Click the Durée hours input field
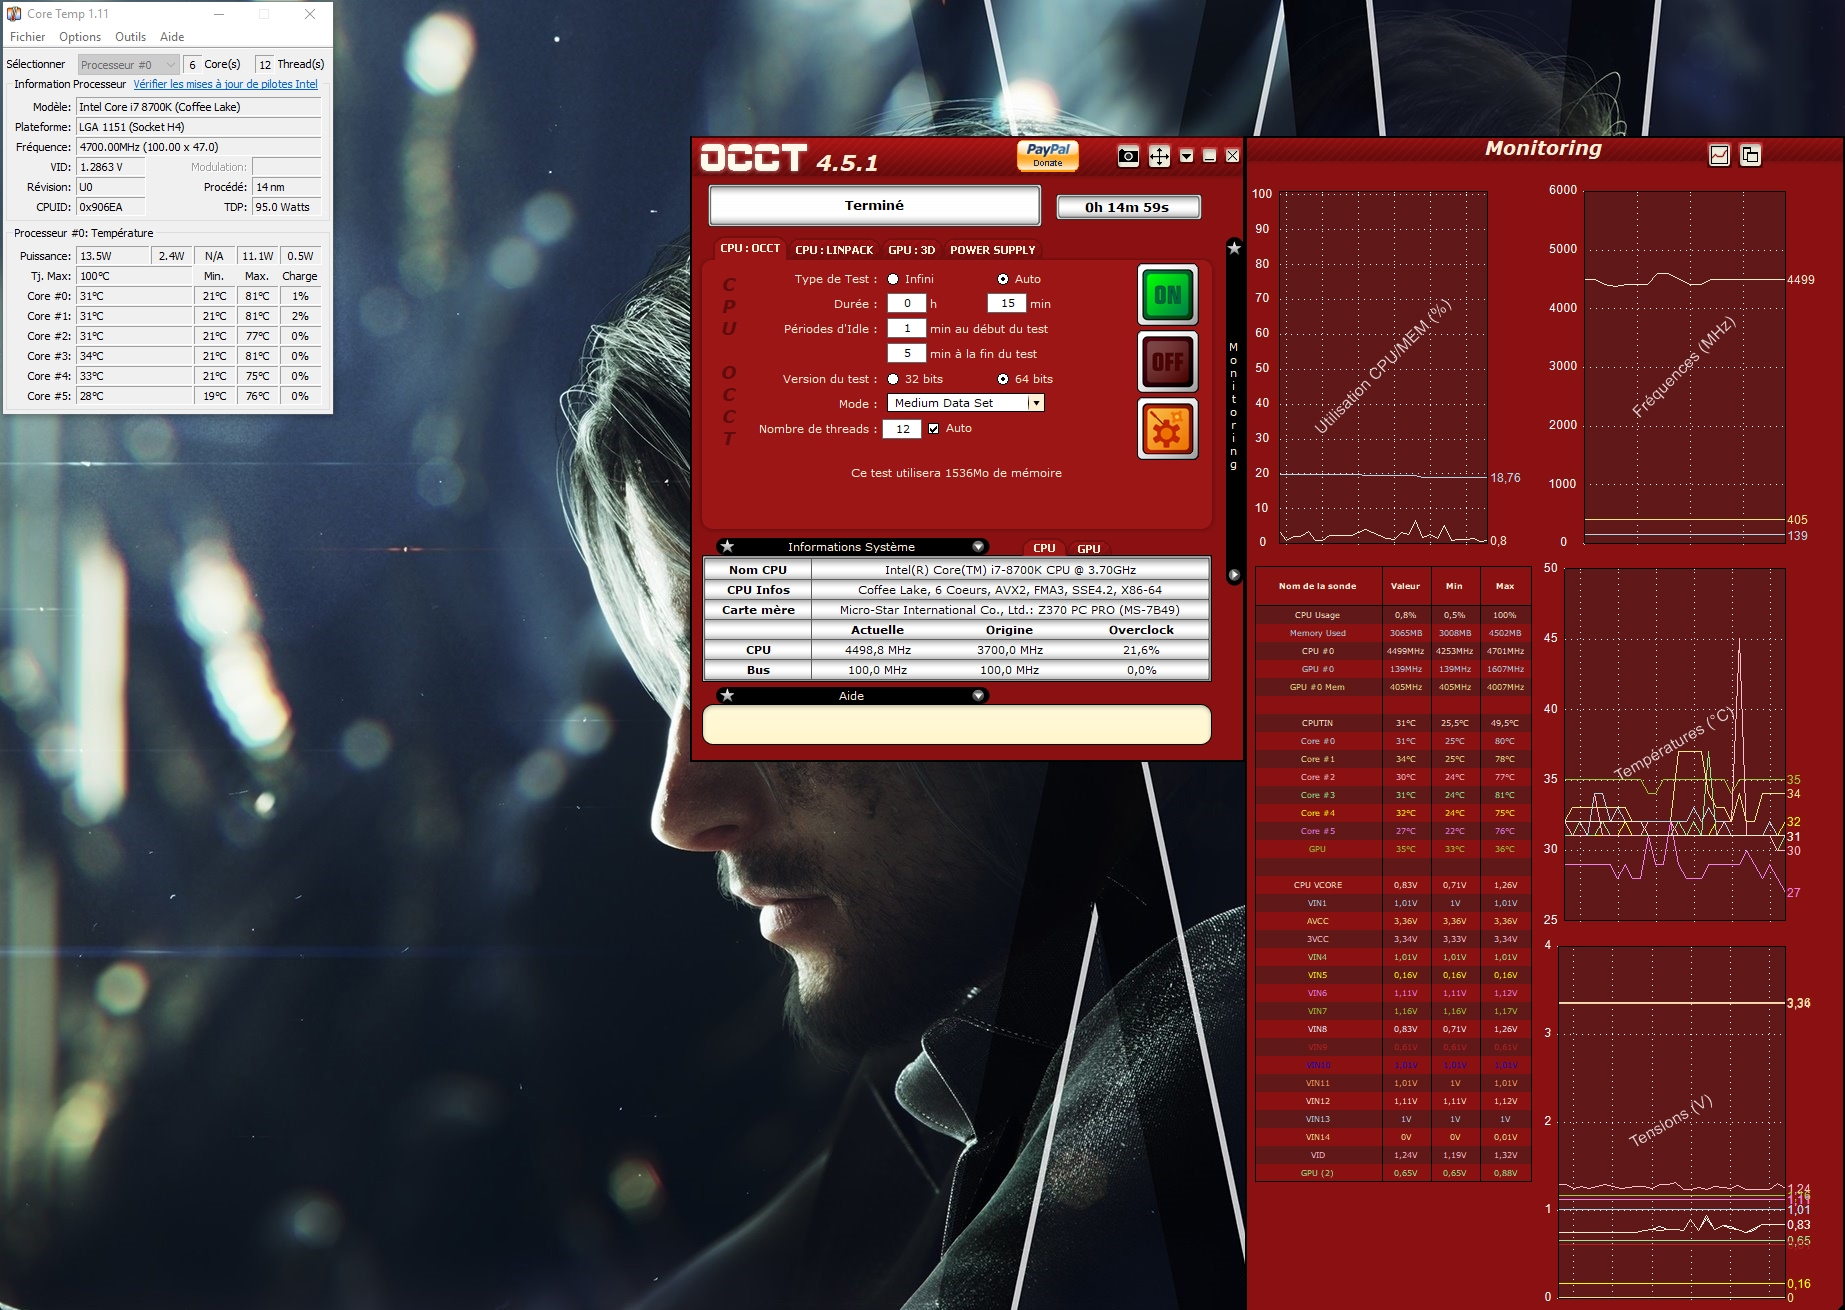Image resolution: width=1845 pixels, height=1310 pixels. pos(907,303)
